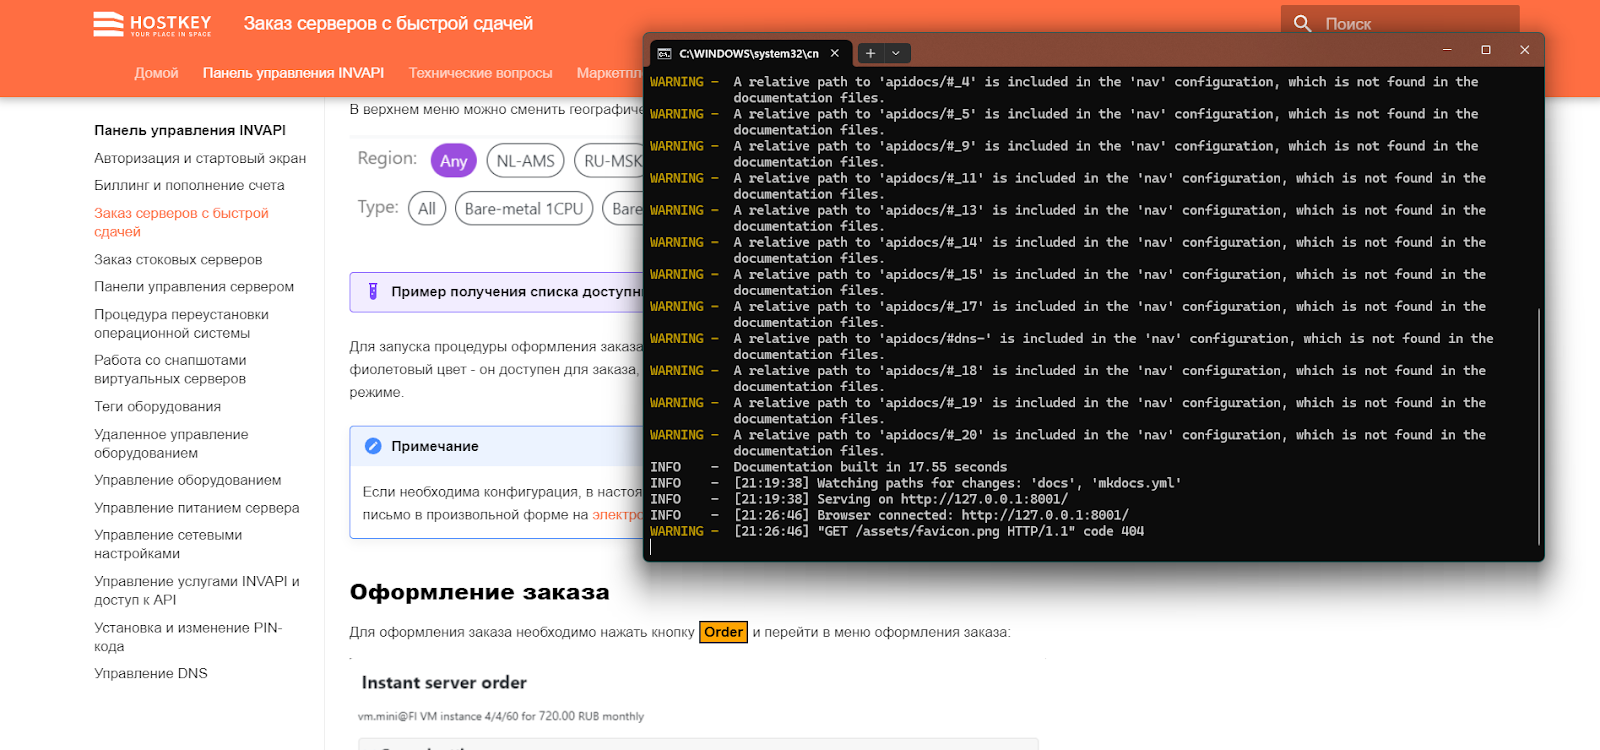Open Теги оборудования page
Screen dimensions: 1600x750
point(157,406)
